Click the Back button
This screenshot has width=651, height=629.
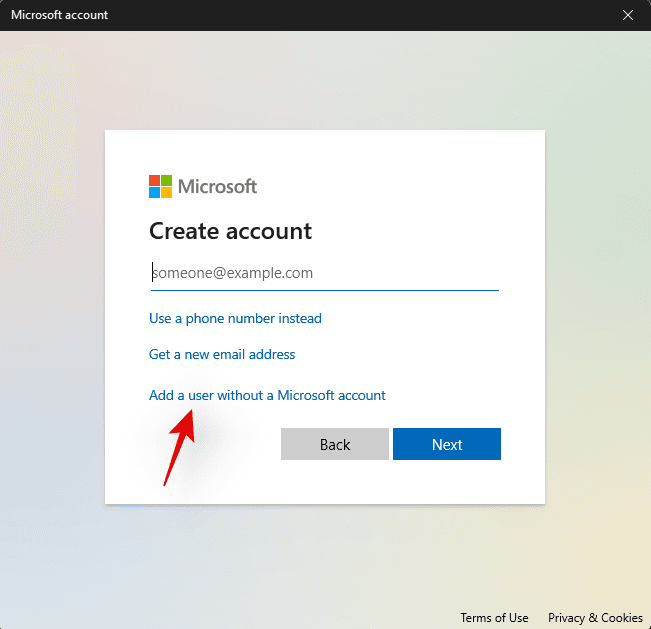coord(335,444)
